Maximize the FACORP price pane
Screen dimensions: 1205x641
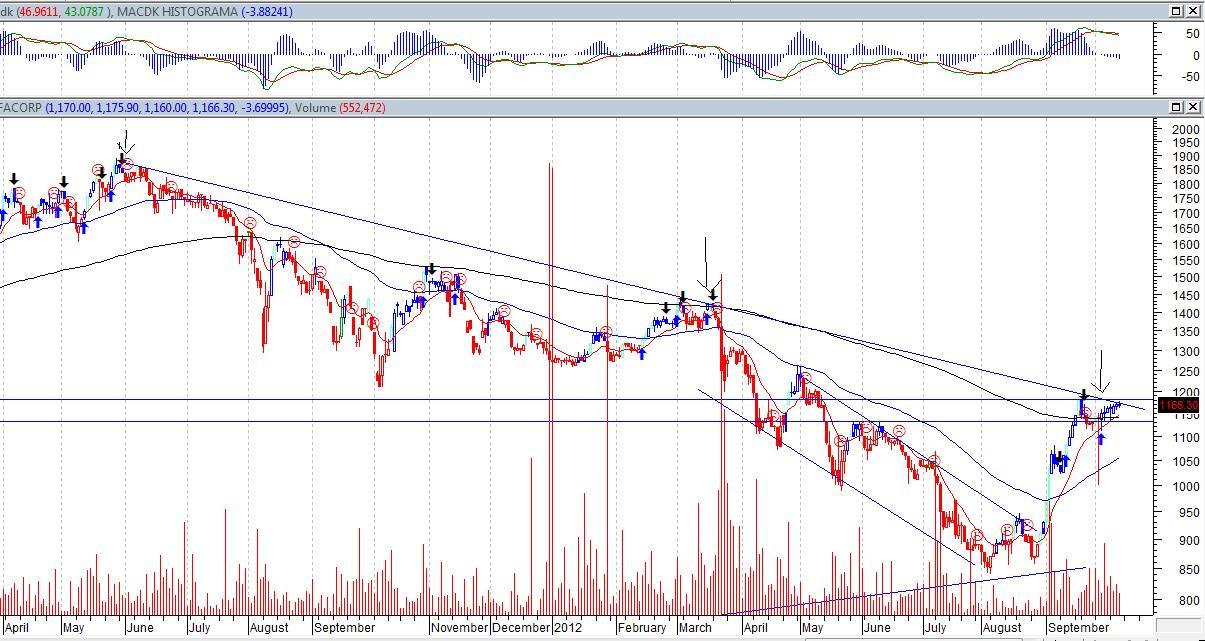[x=1177, y=107]
